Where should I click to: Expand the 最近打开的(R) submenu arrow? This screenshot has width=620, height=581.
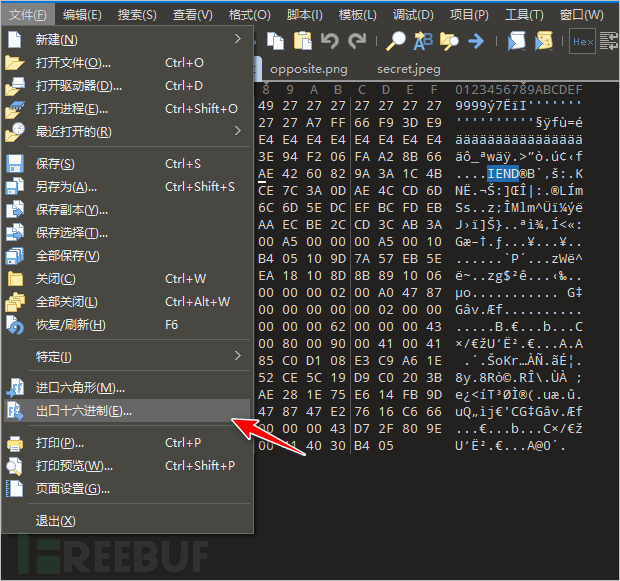pos(238,131)
